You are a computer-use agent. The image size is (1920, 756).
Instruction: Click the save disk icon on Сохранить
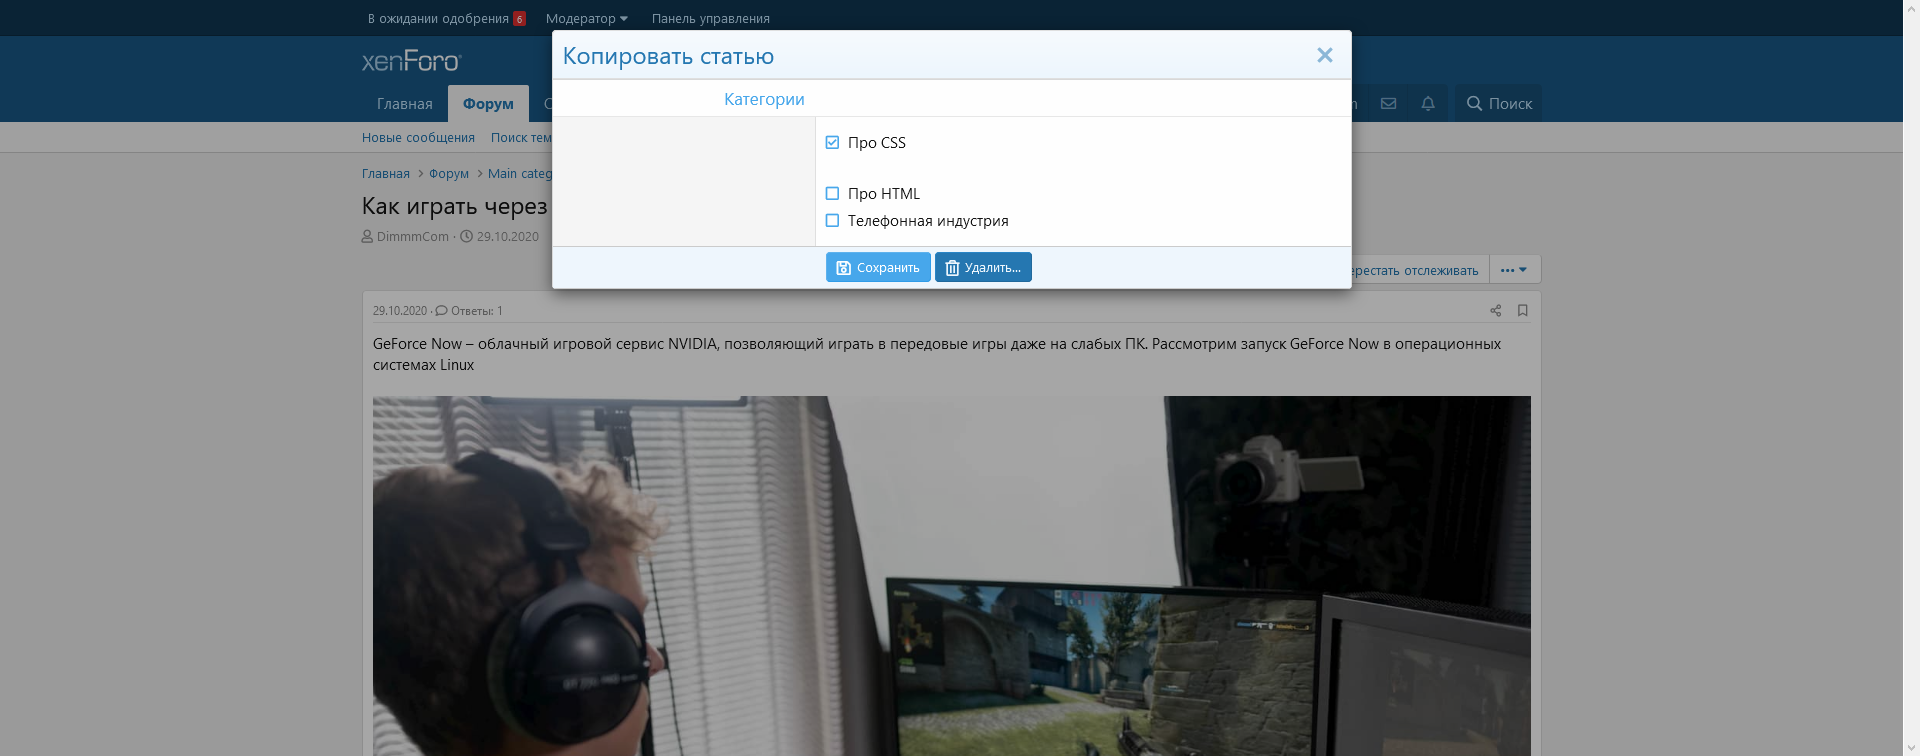[843, 268]
